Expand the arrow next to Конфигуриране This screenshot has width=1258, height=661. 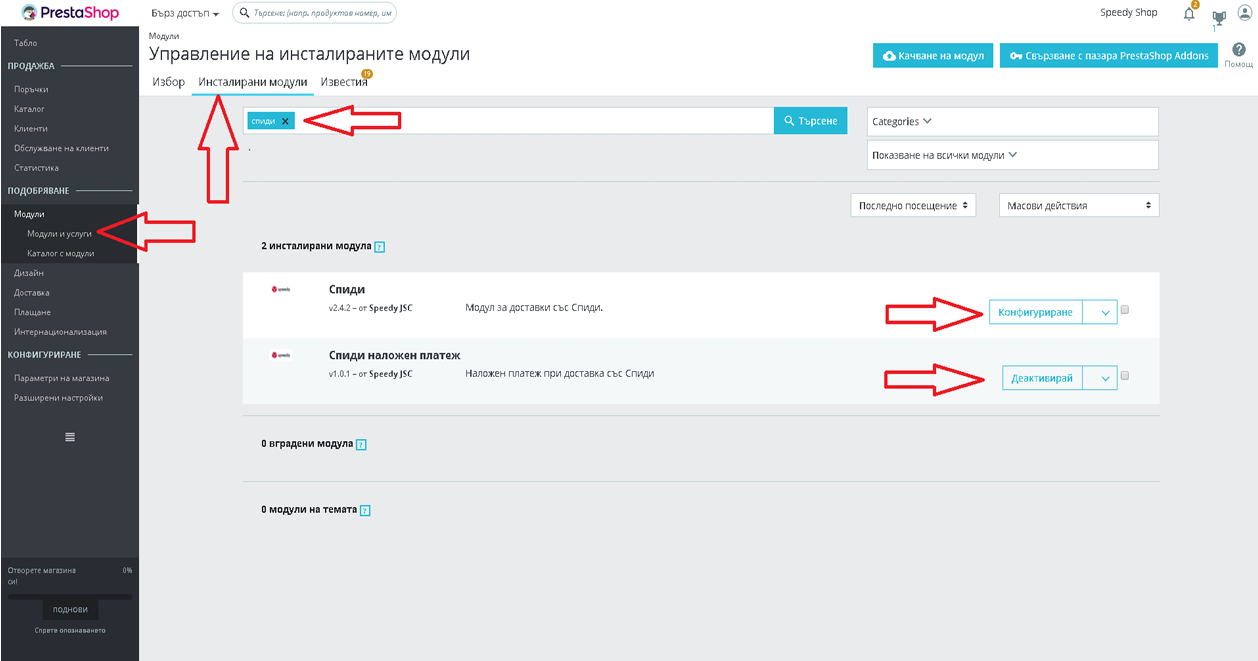(1103, 312)
